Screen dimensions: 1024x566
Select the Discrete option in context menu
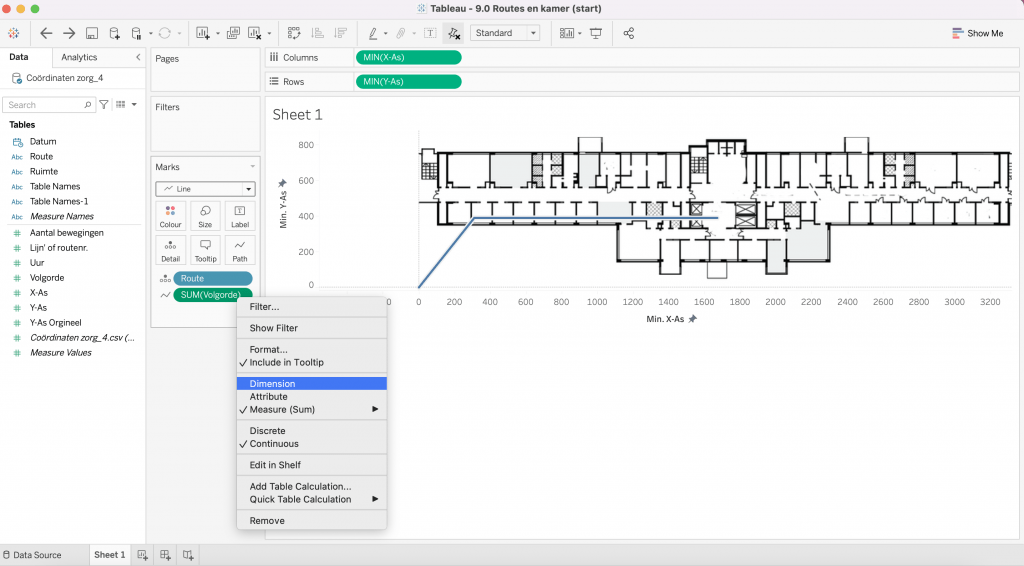point(267,431)
